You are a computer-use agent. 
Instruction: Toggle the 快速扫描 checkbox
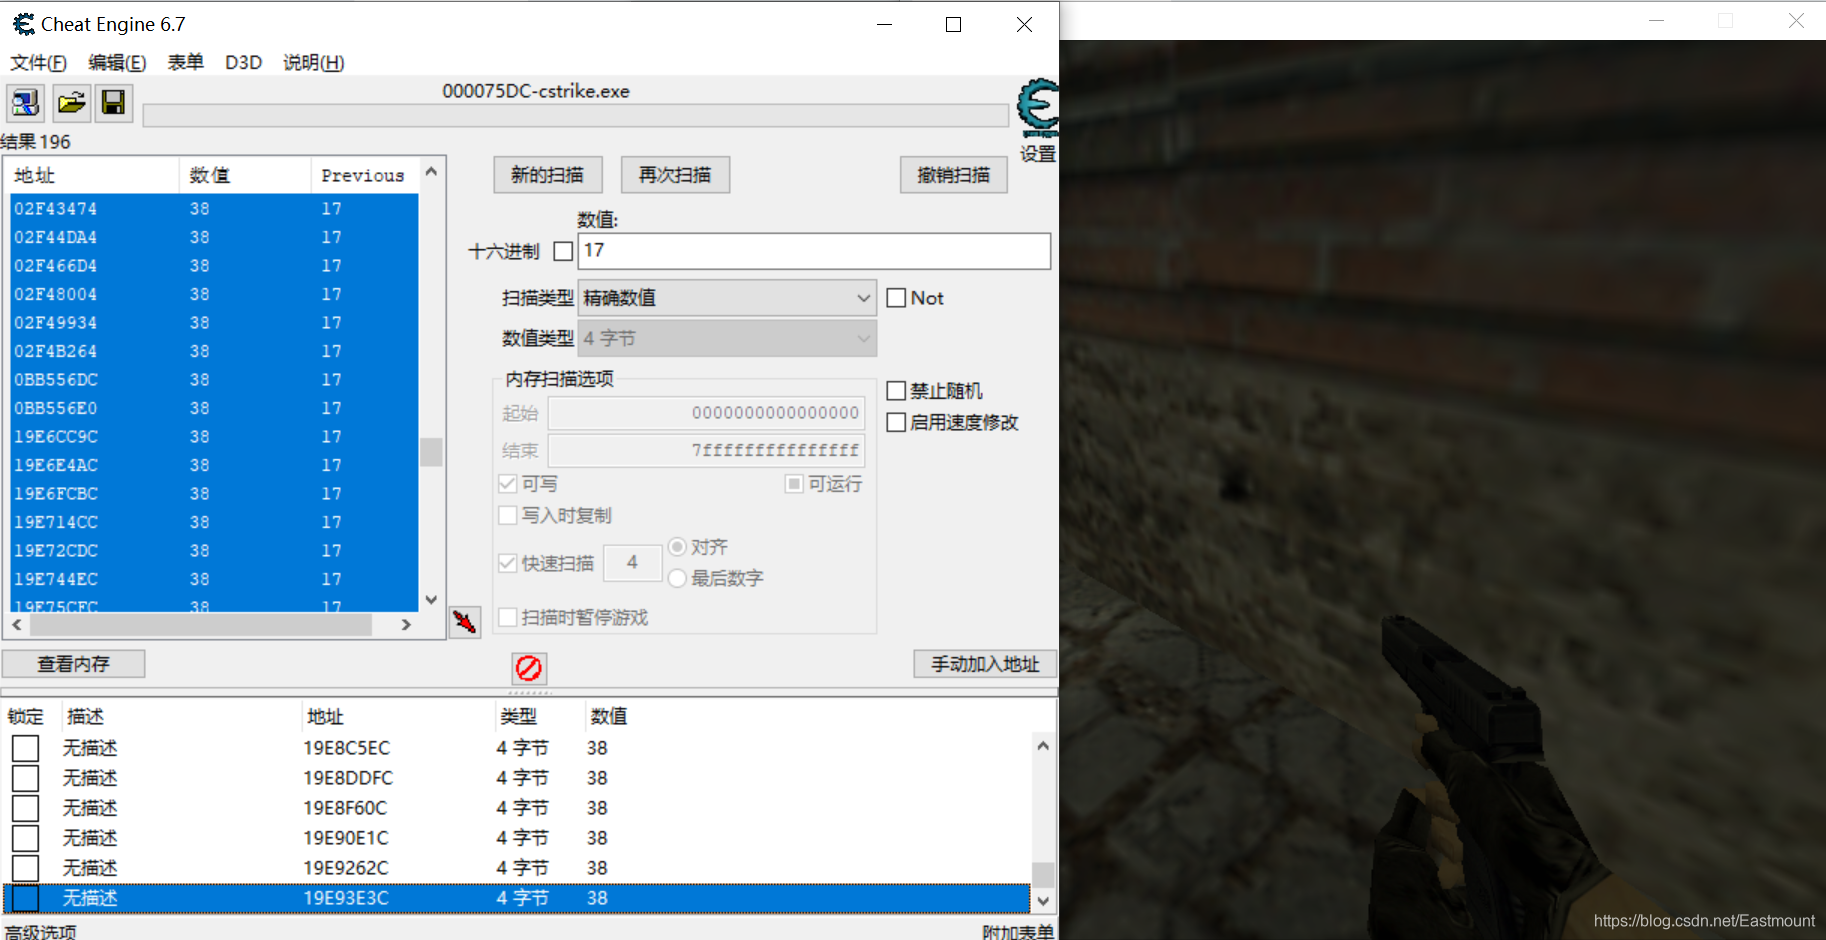(507, 563)
